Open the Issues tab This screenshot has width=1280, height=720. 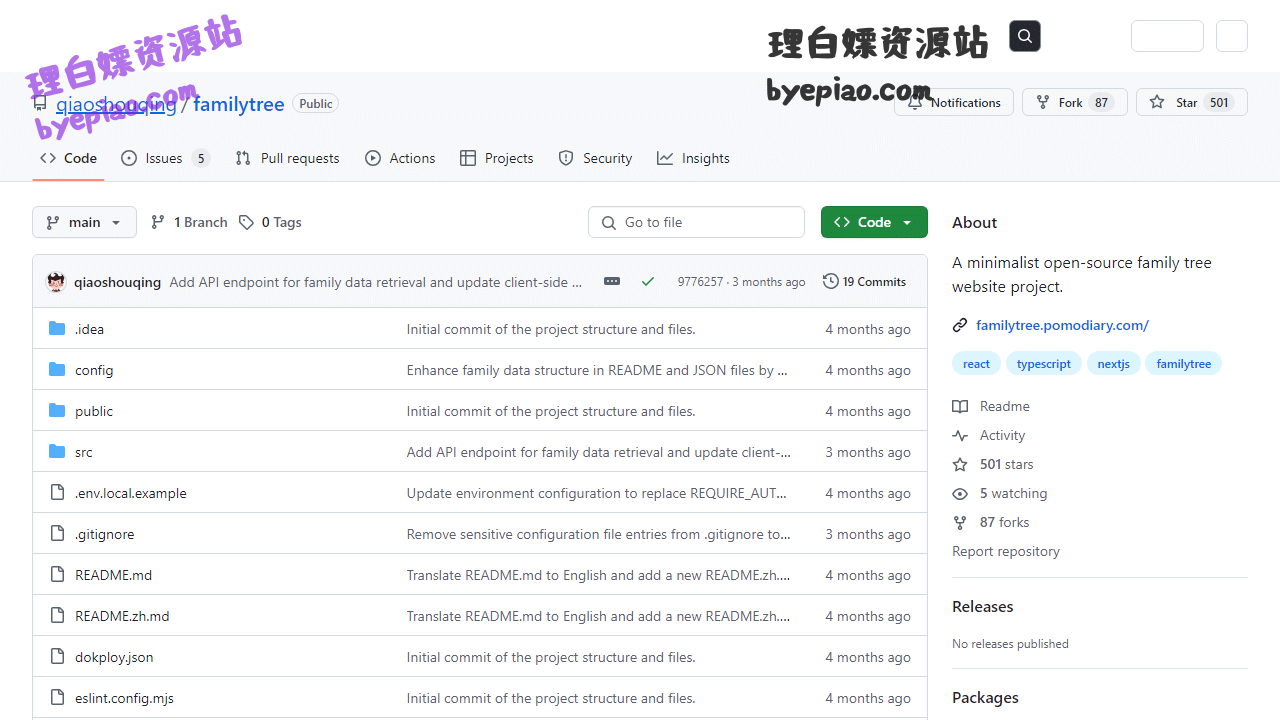coord(165,158)
